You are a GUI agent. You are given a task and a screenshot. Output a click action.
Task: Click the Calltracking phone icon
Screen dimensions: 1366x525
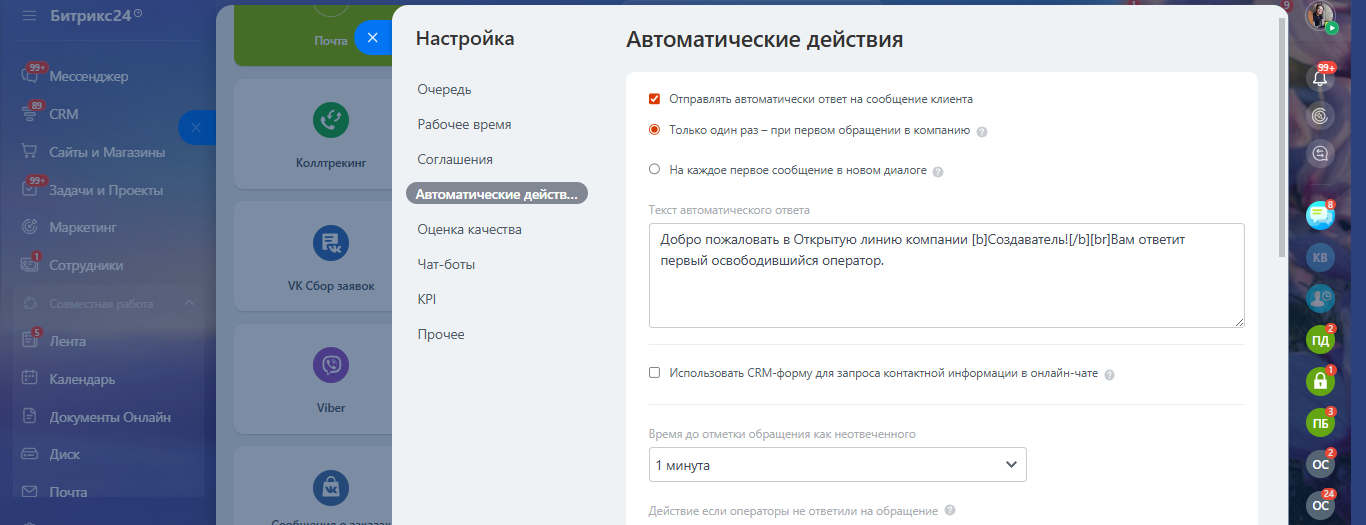[x=330, y=120]
